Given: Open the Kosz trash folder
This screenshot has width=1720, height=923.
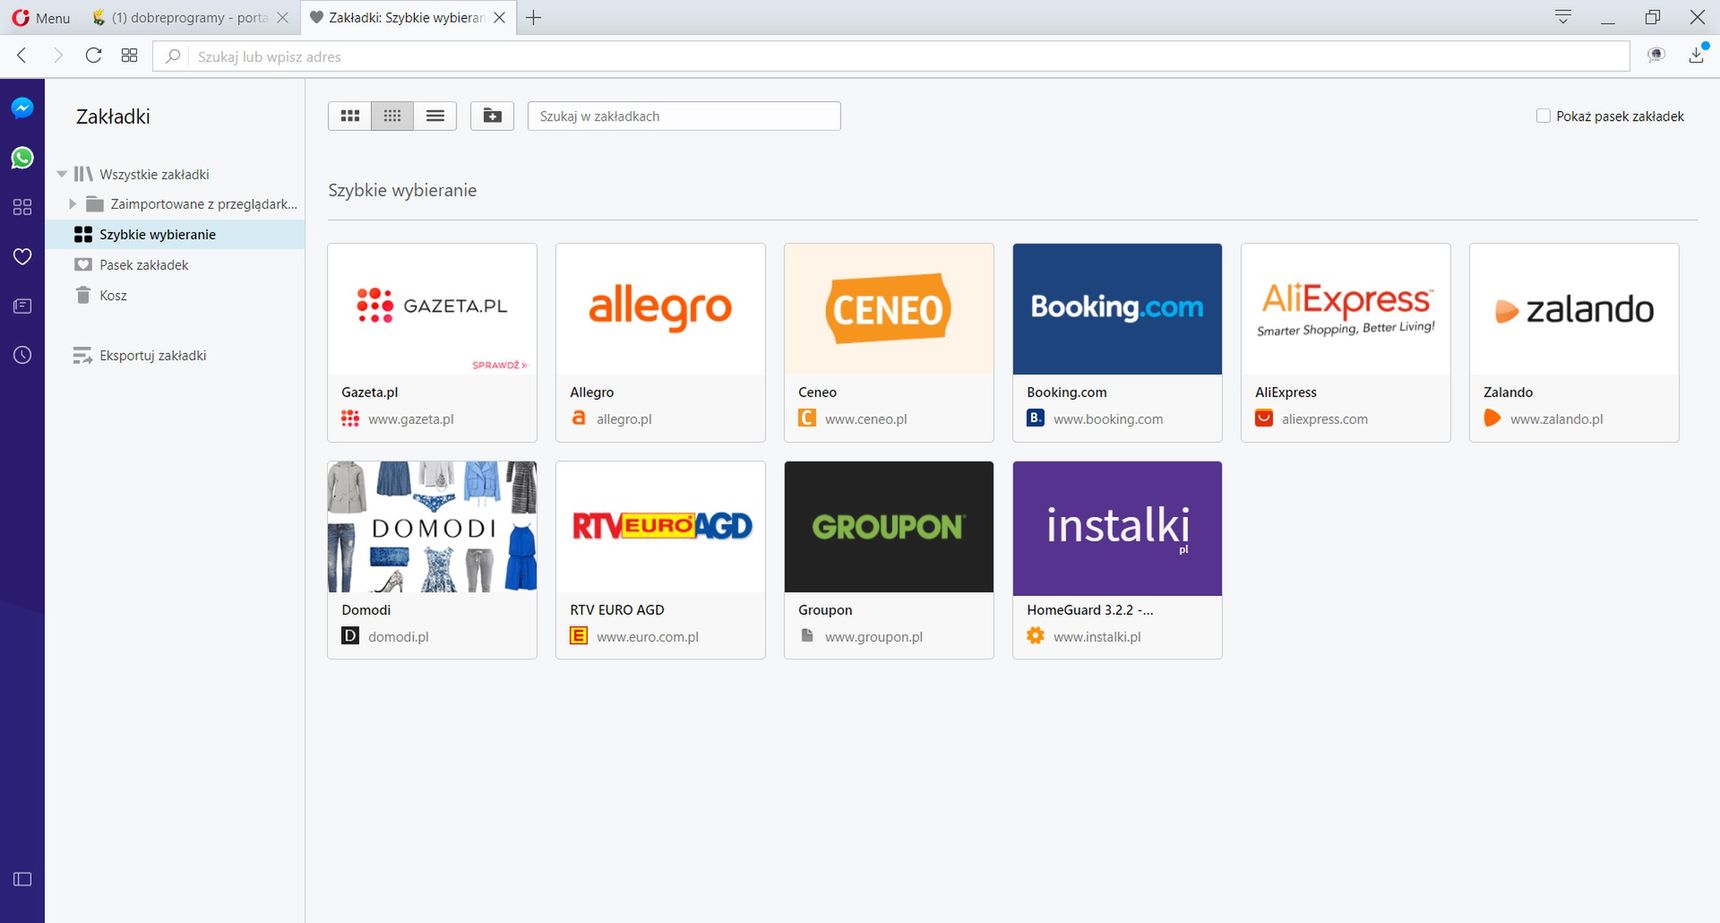Looking at the screenshot, I should tap(112, 295).
